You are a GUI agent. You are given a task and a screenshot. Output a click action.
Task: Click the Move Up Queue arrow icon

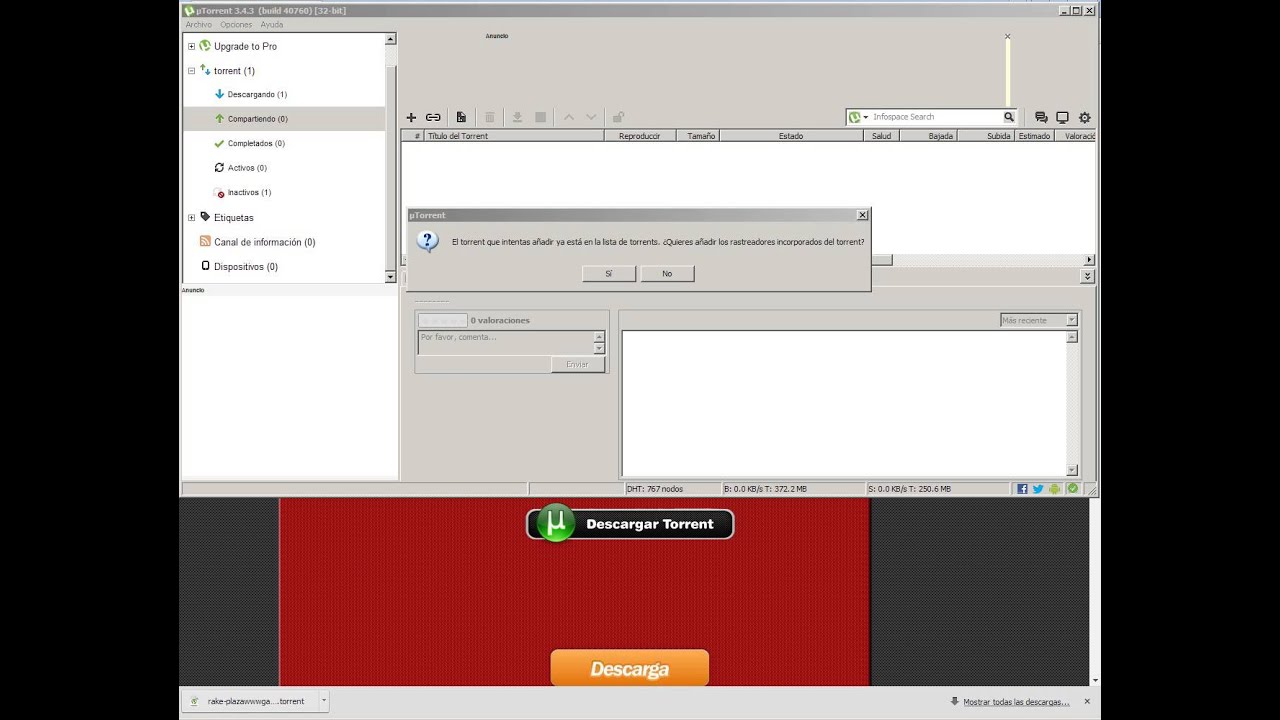tap(568, 117)
